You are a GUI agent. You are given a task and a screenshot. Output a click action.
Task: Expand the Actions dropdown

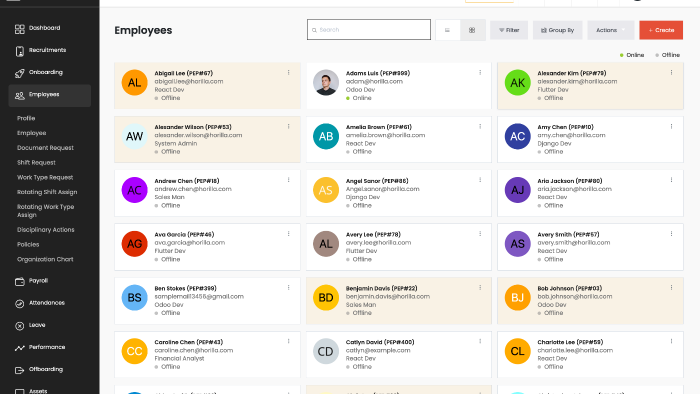coord(610,30)
